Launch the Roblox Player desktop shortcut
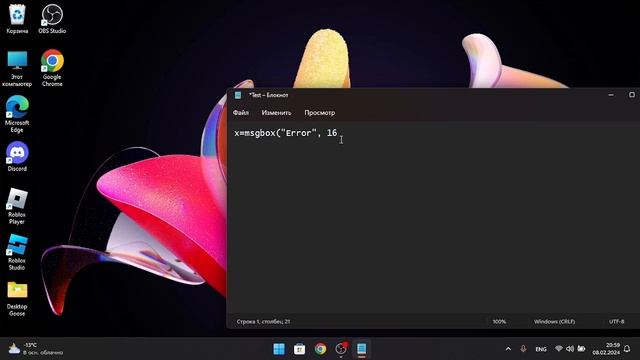This screenshot has width=640, height=360. point(17,206)
